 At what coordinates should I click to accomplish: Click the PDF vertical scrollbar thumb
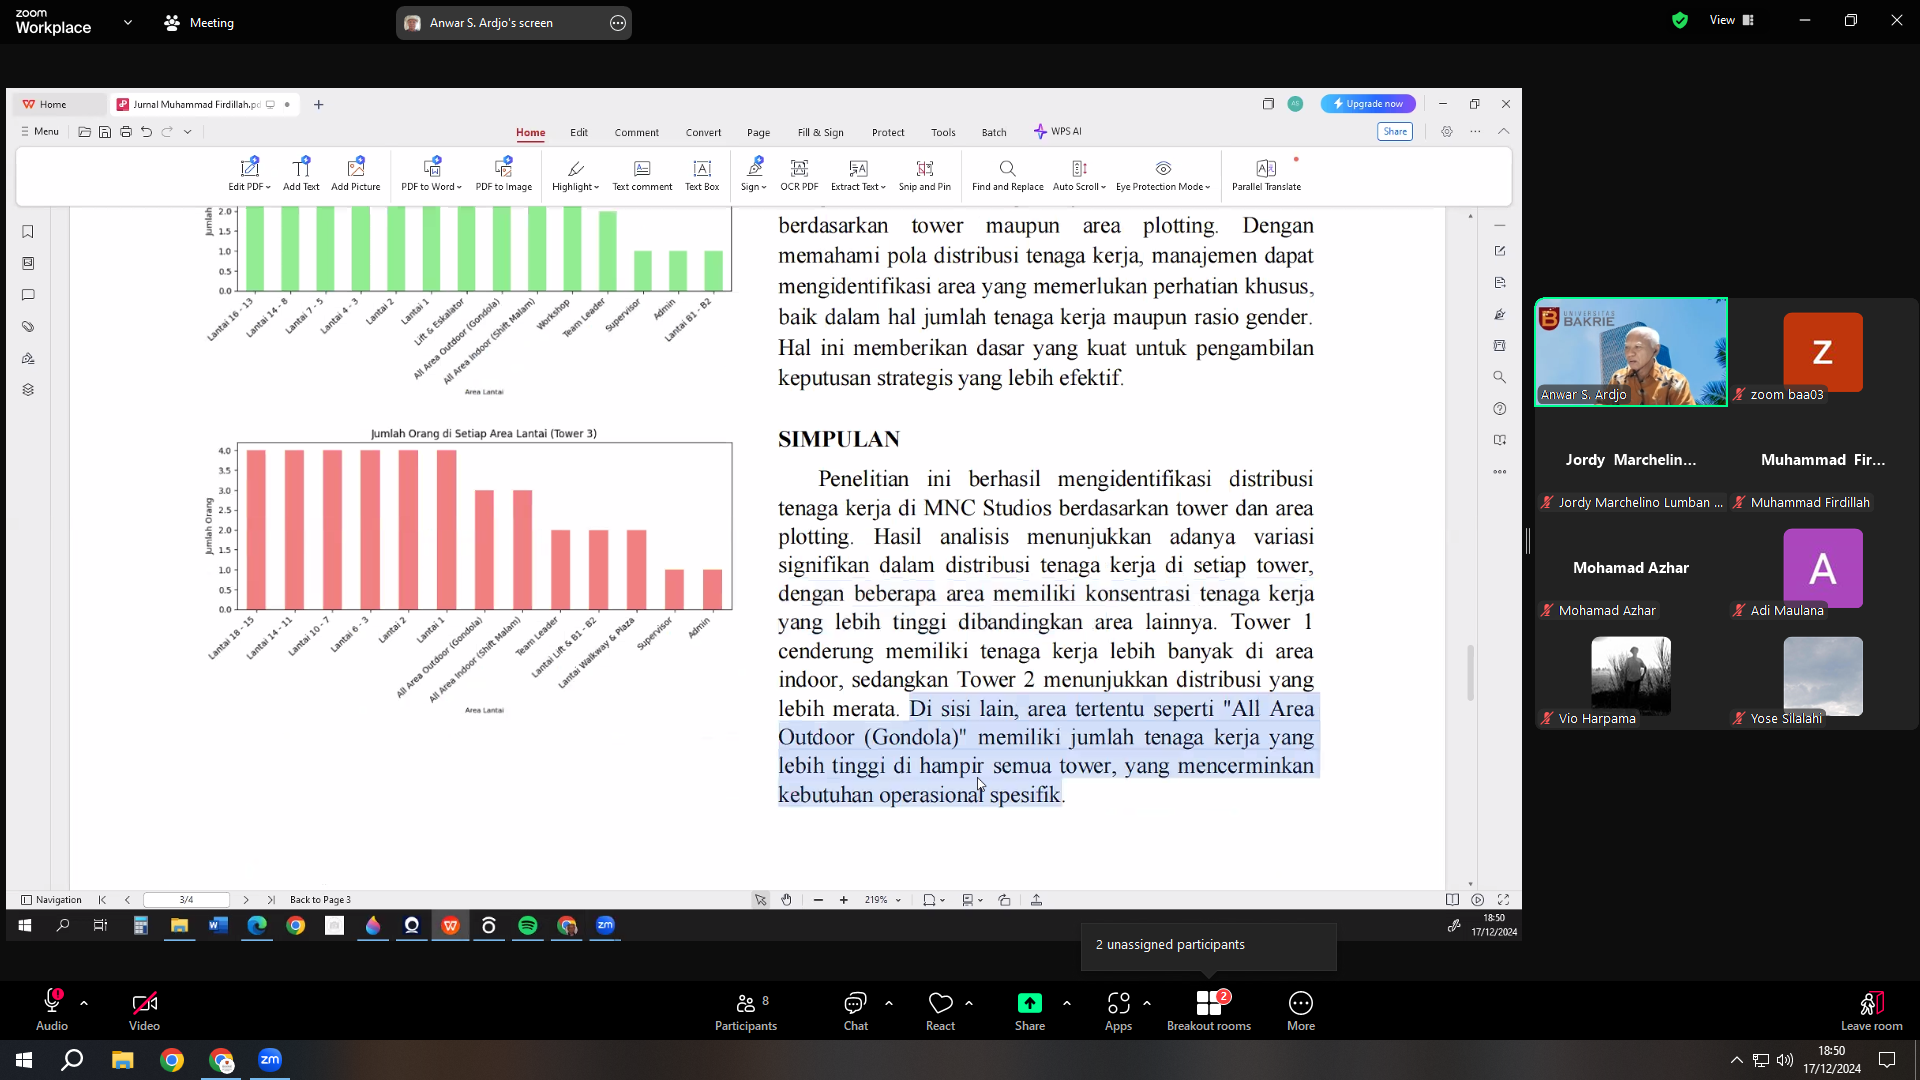tap(1470, 673)
